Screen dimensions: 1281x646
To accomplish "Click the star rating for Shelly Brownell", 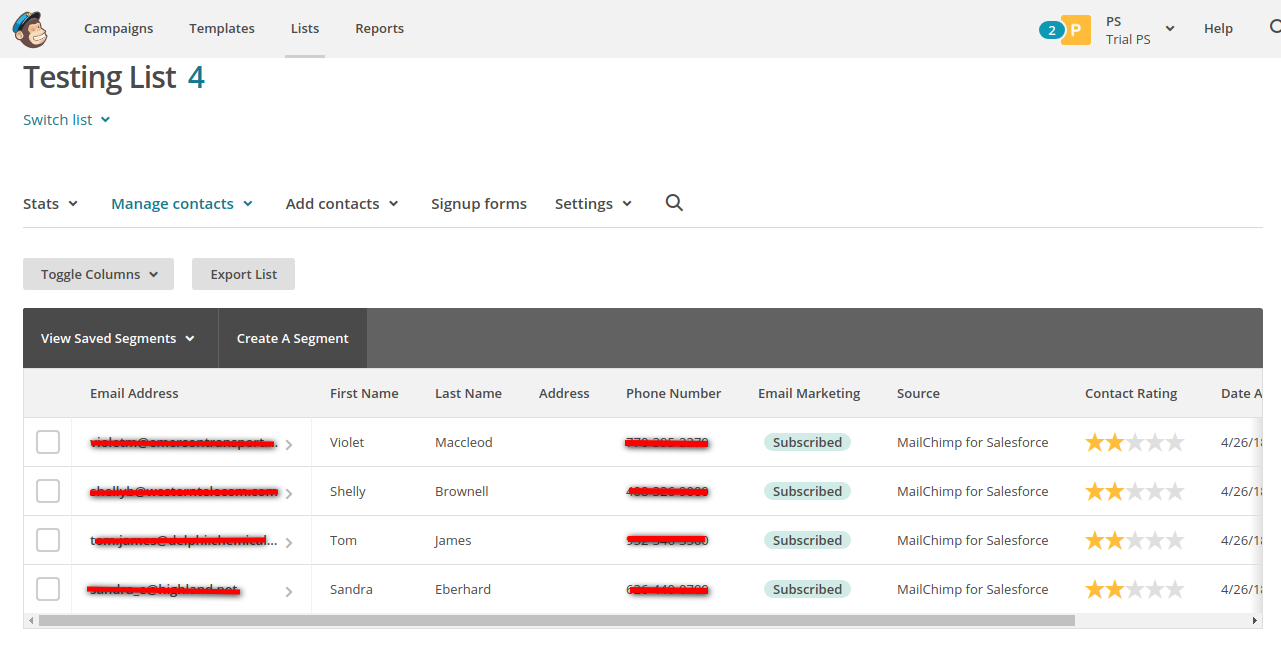I will tap(1134, 491).
